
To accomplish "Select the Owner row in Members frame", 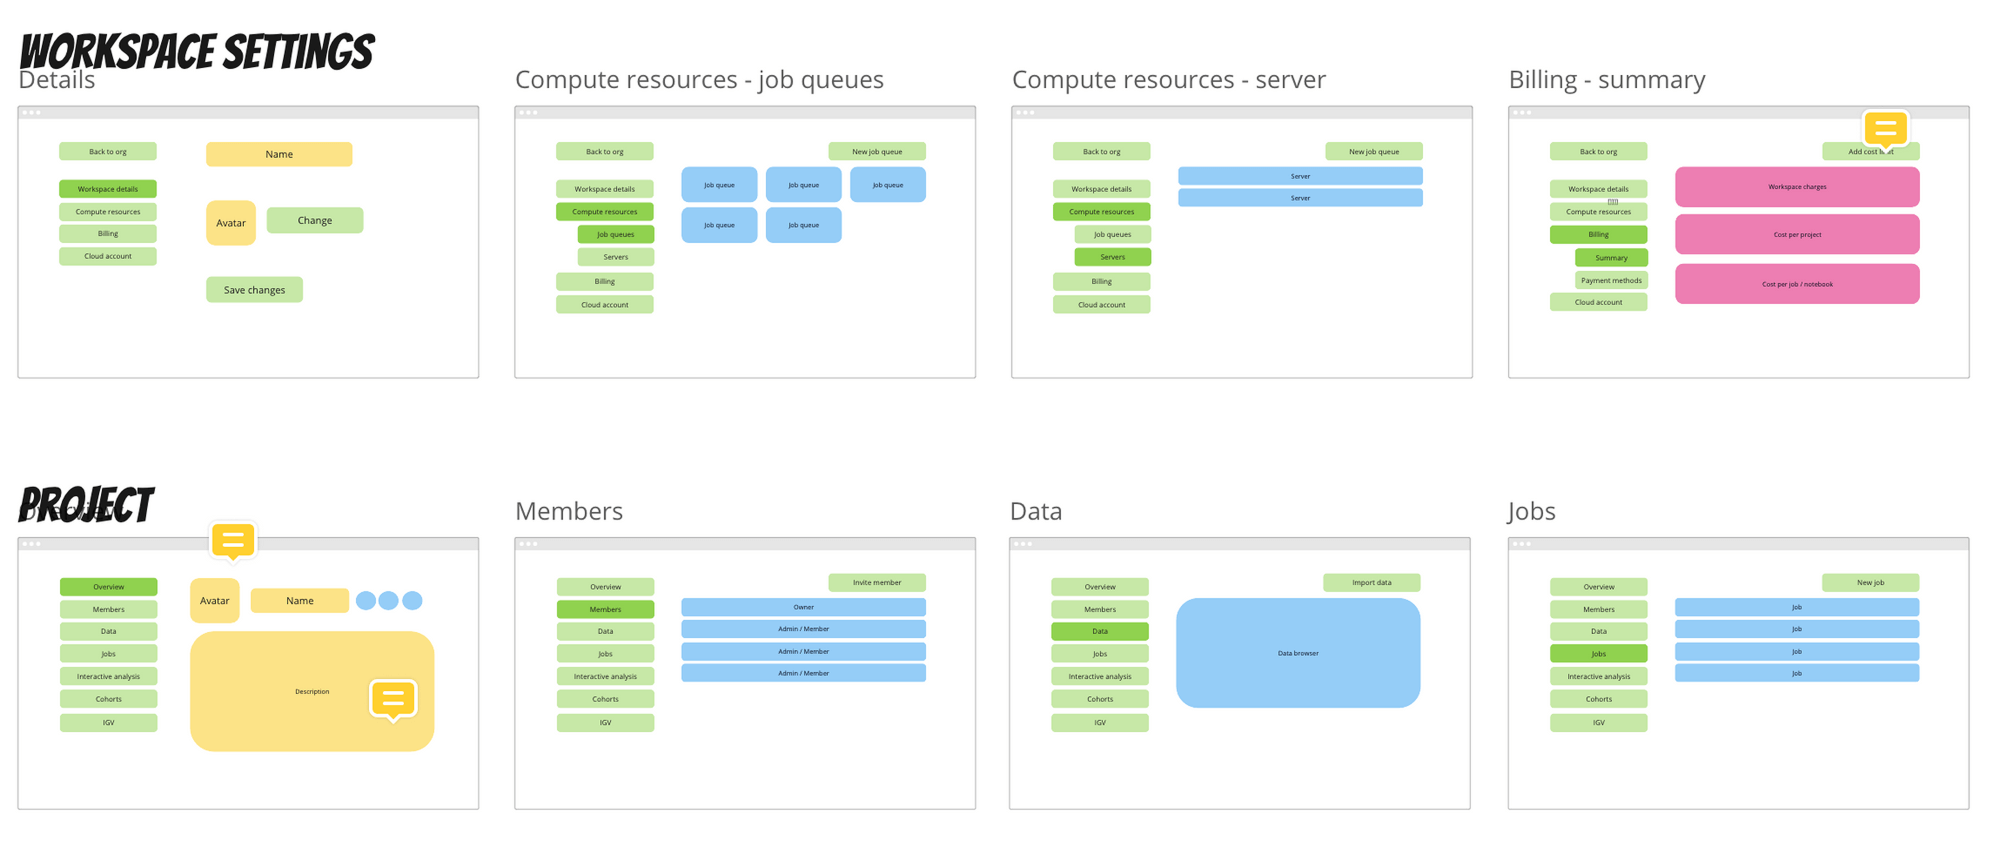I will (x=804, y=607).
